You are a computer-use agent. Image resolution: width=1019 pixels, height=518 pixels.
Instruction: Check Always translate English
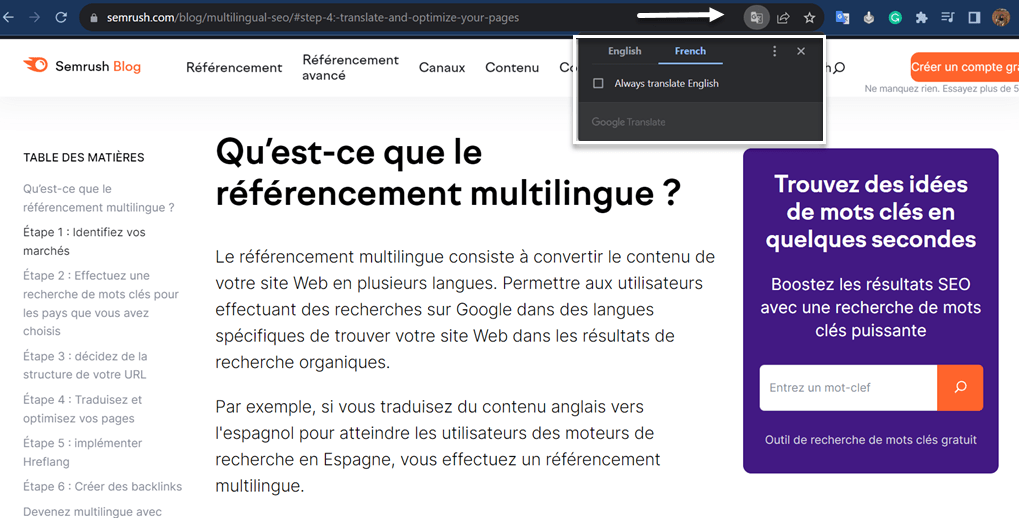[x=599, y=83]
